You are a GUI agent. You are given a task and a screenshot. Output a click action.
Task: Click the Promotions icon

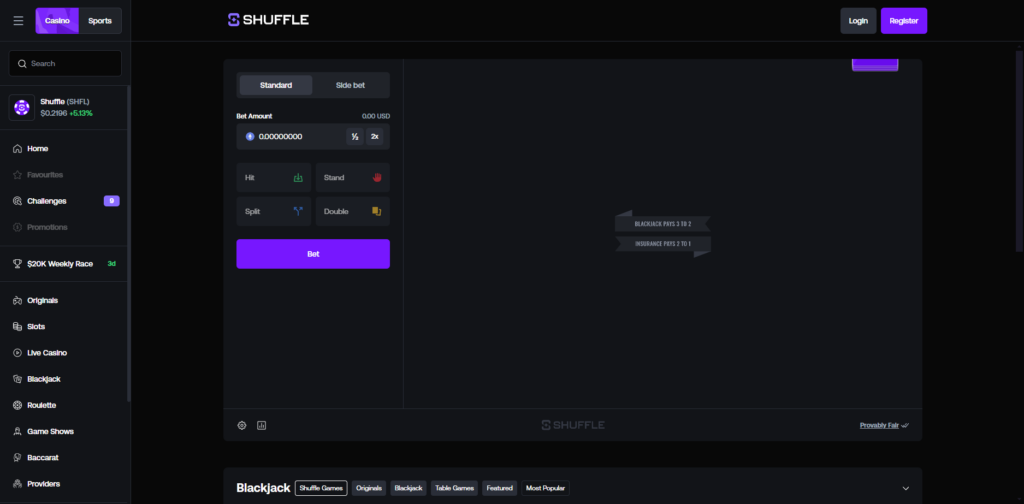click(x=18, y=227)
